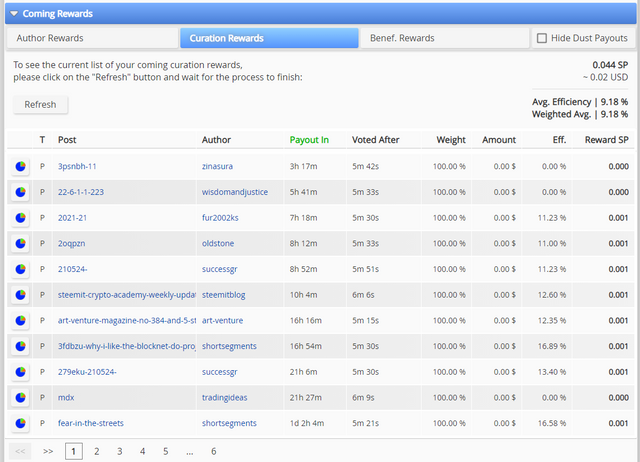This screenshot has height=462, width=640.
Task: Open pie chart icon for 279eku-210524- row
Action: [20, 372]
